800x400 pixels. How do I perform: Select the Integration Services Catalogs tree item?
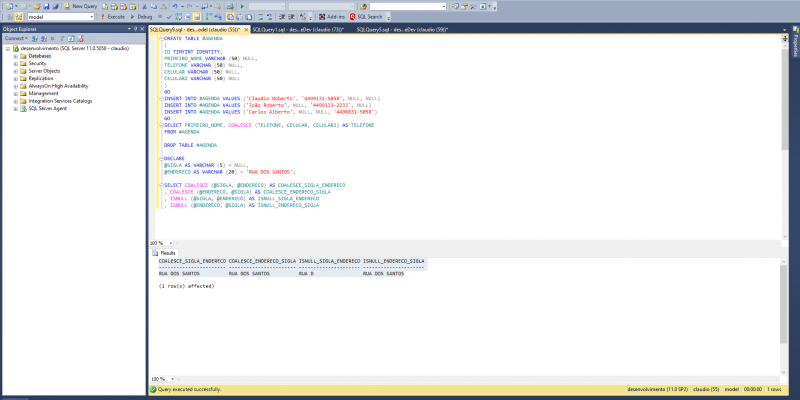[x=60, y=101]
